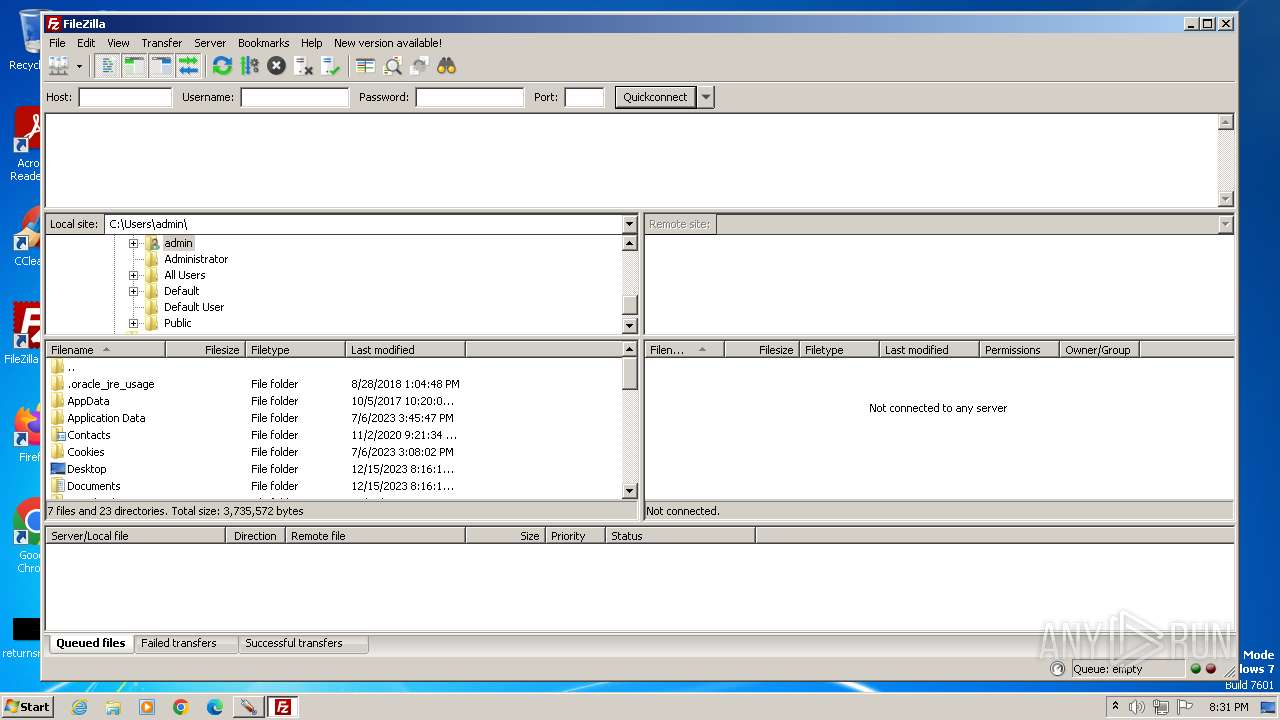Select the Contacts folder row

334,435
